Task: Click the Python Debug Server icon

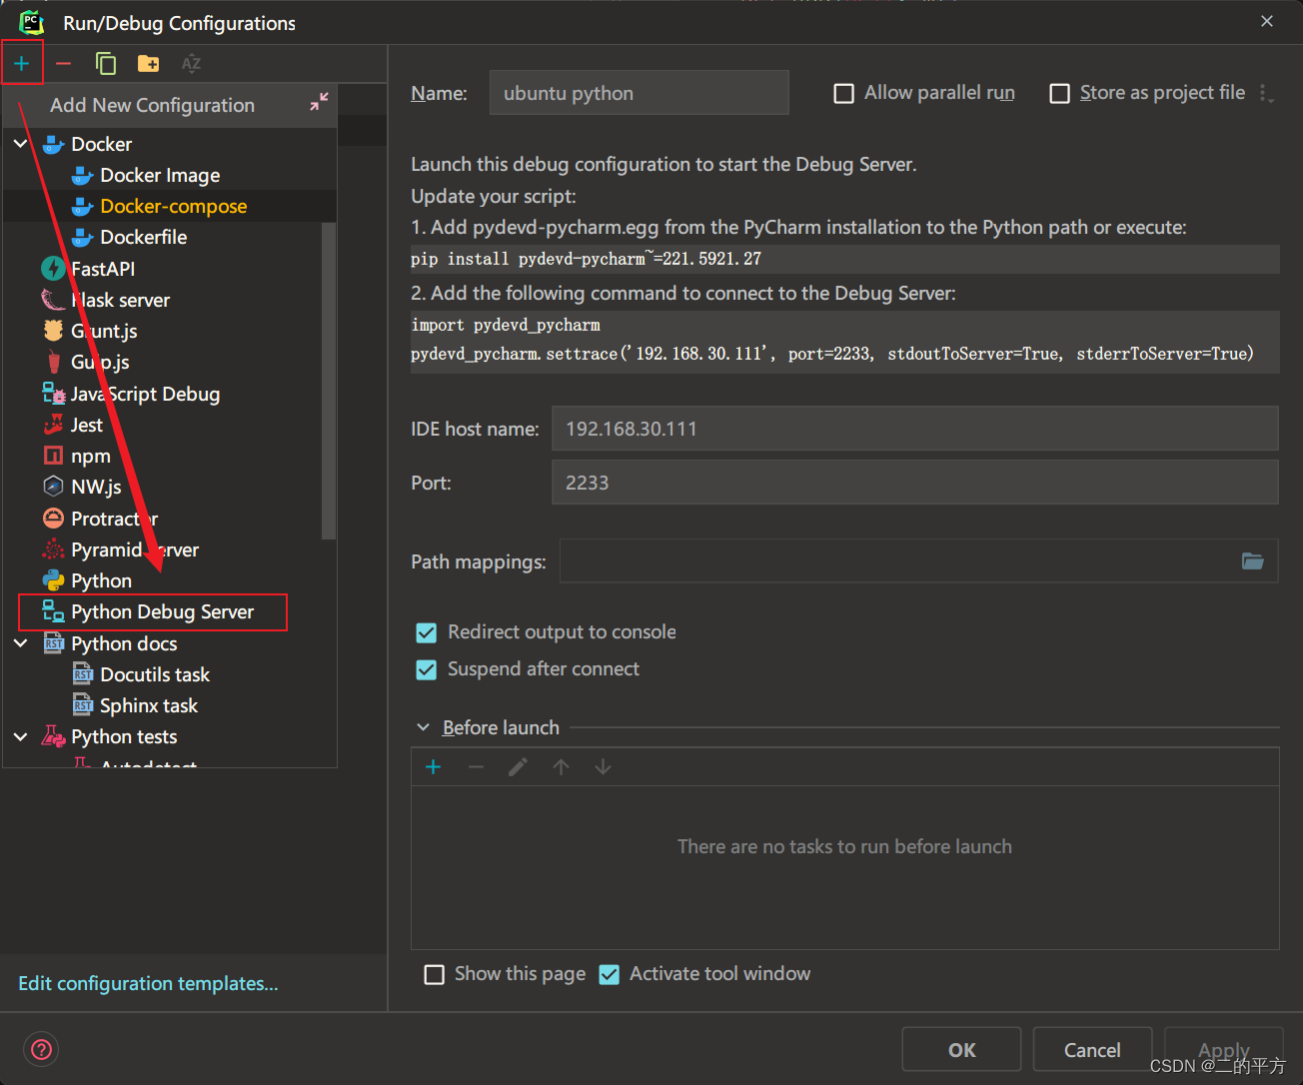Action: (x=54, y=612)
